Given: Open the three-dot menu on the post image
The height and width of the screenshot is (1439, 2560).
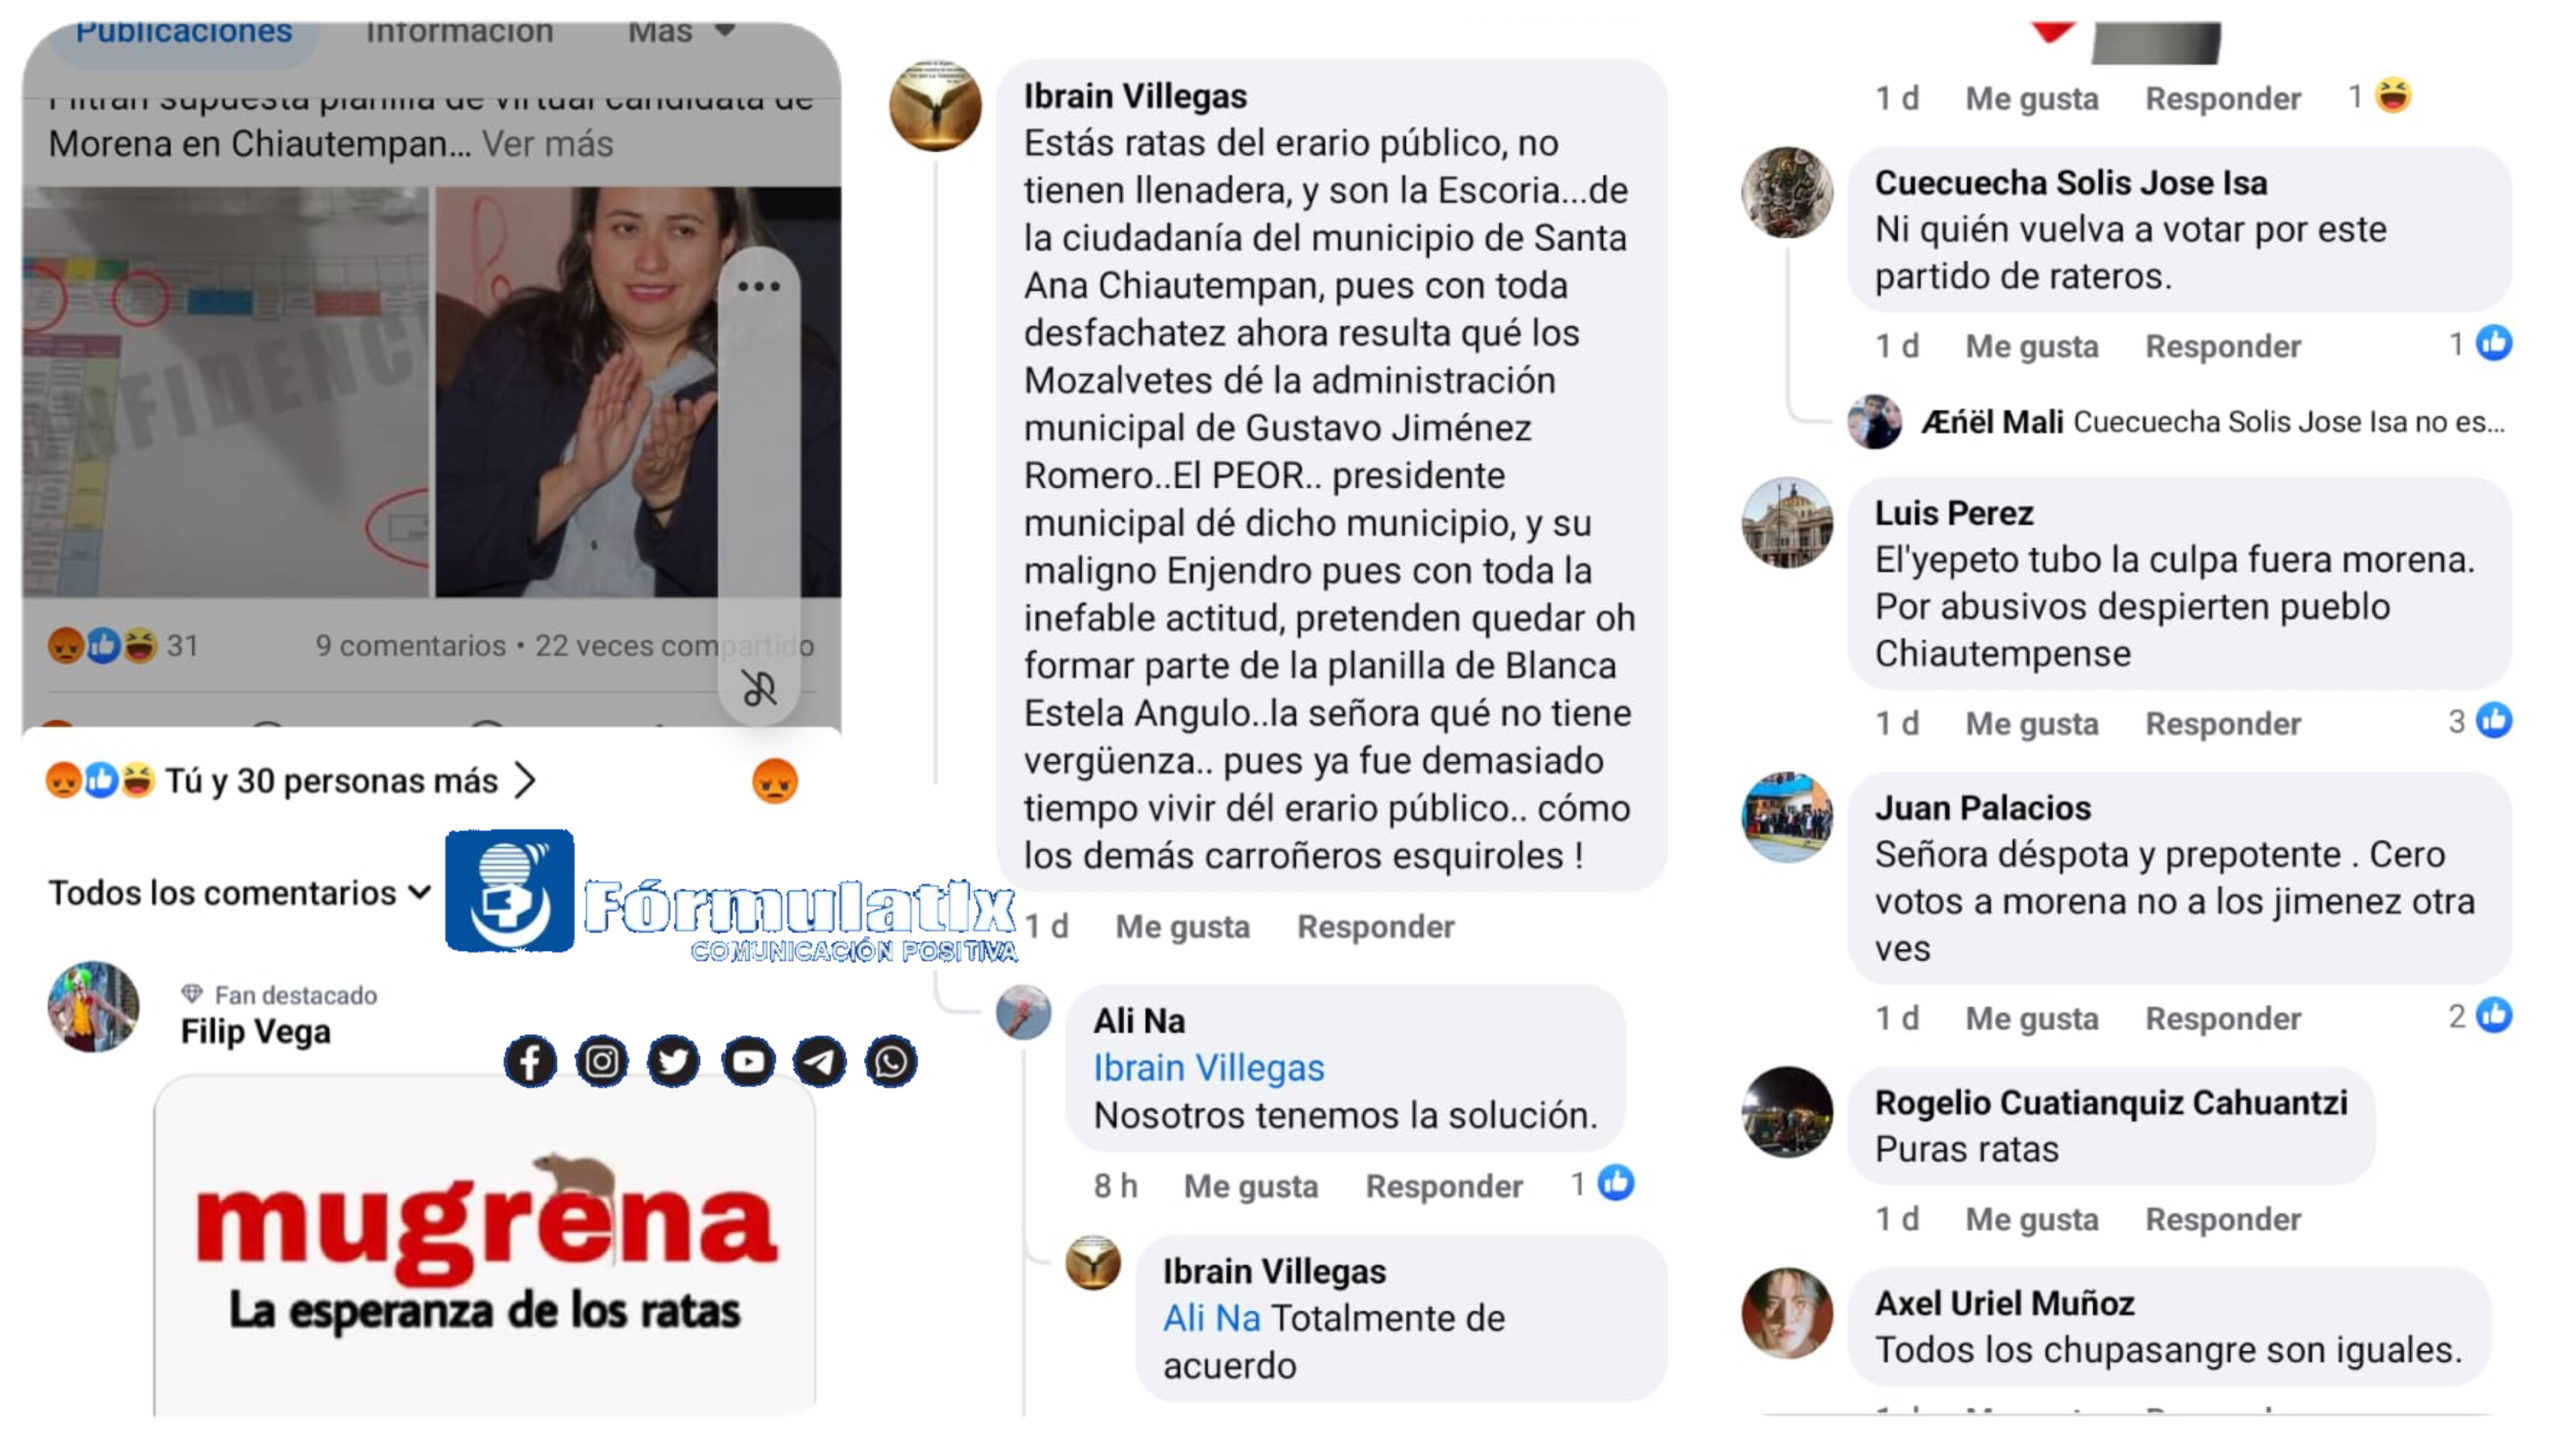Looking at the screenshot, I should pyautogui.click(x=759, y=287).
